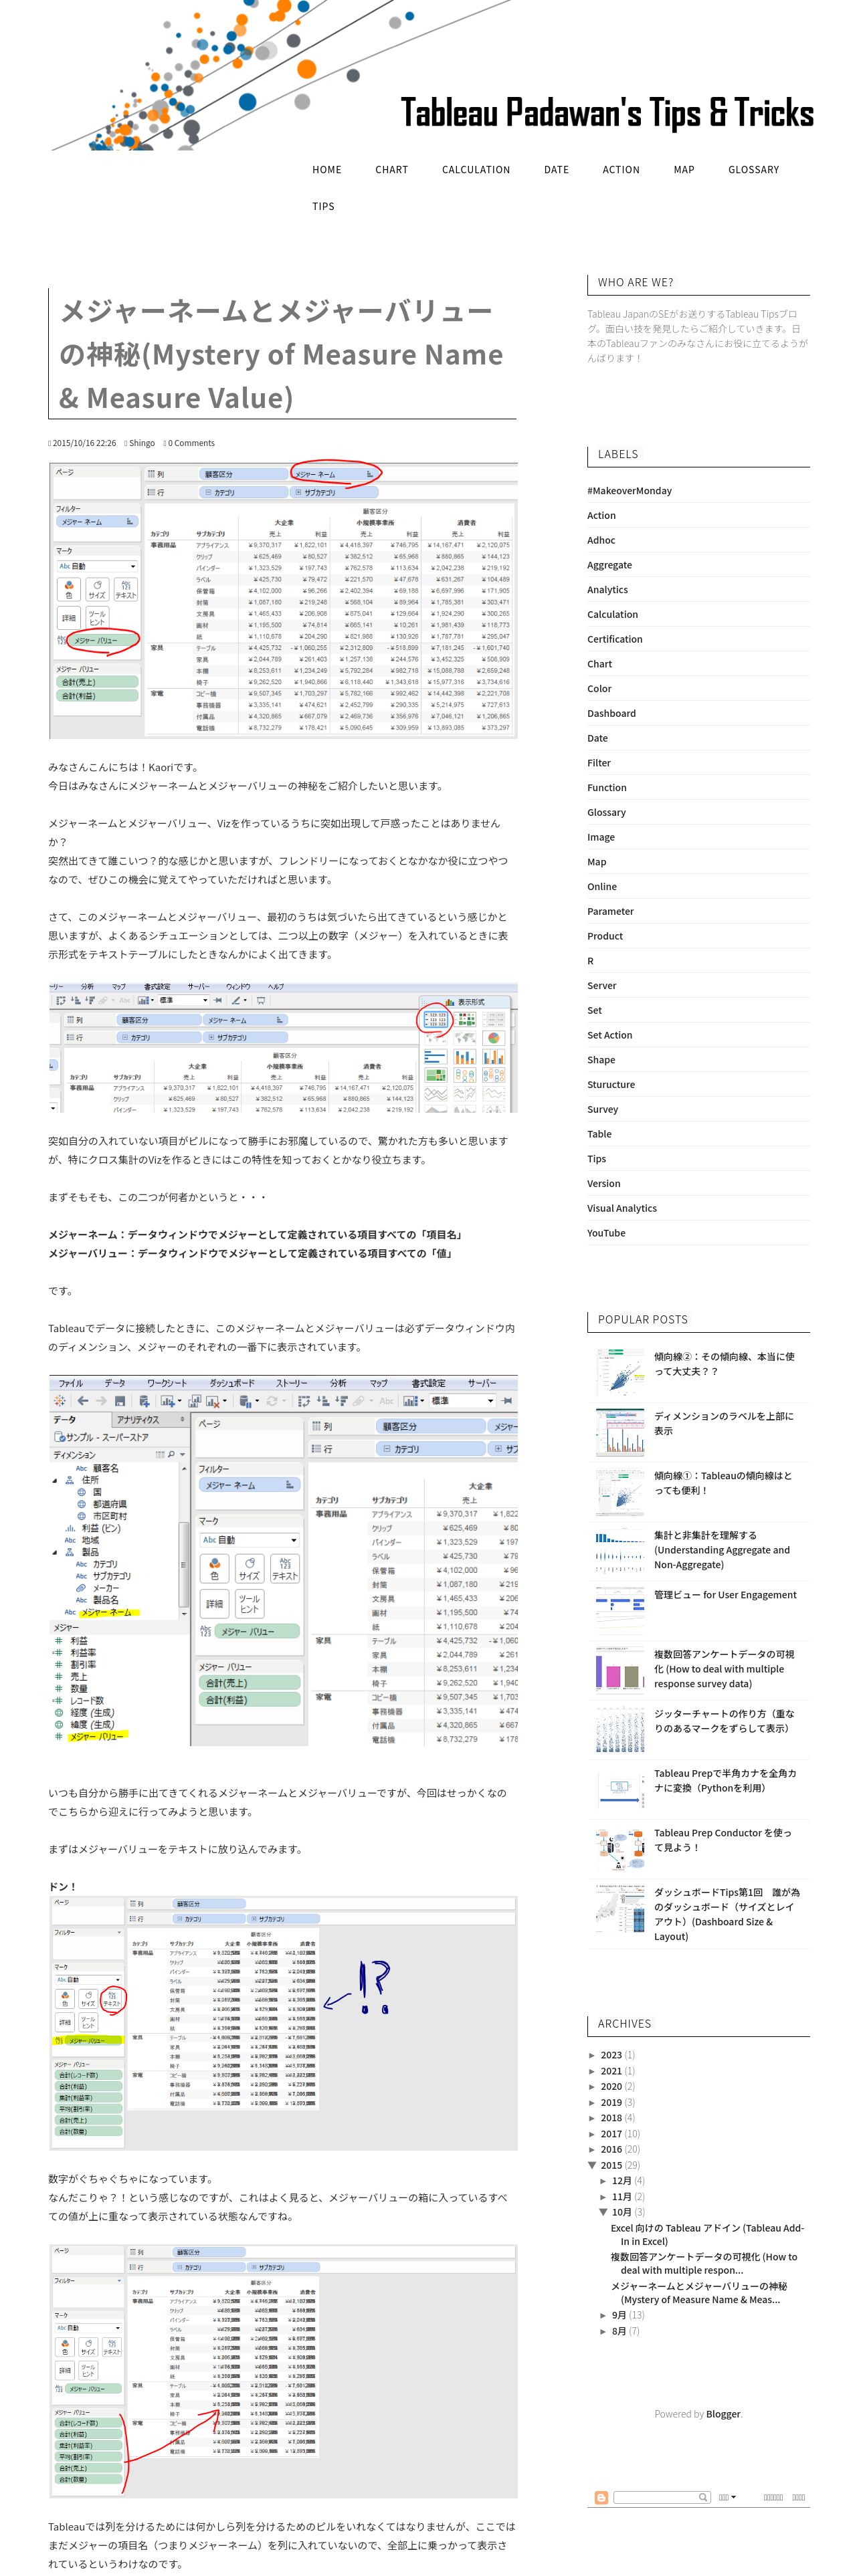Select the Filter label
This screenshot has width=859, height=2576.
(x=598, y=763)
